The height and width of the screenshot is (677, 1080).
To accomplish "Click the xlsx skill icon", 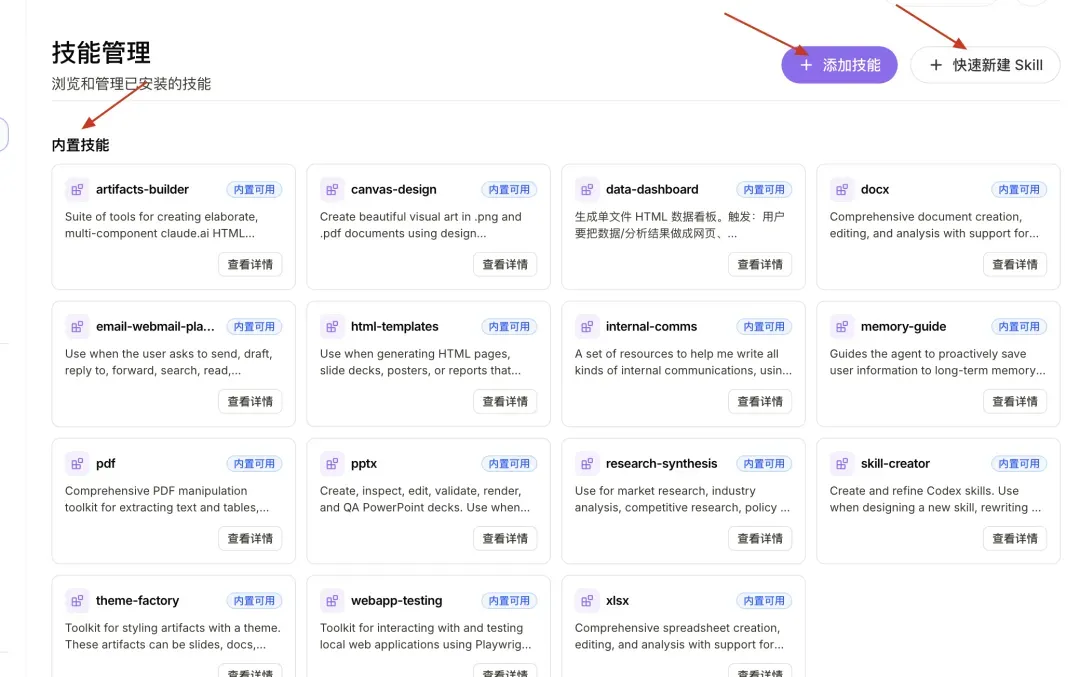I will coord(586,601).
